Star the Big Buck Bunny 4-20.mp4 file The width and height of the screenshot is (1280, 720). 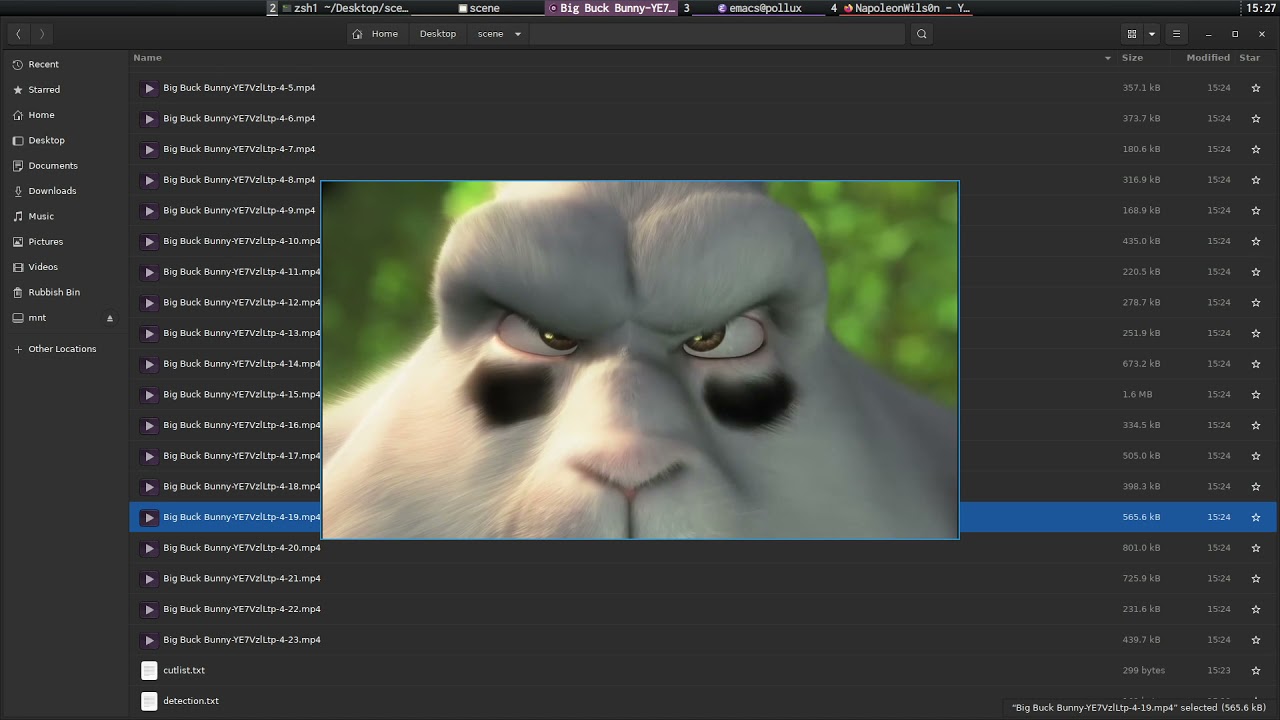1256,548
